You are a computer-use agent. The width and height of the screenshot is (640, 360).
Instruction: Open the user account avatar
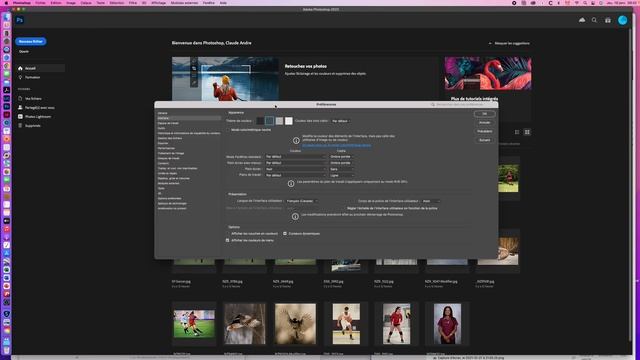coord(622,20)
